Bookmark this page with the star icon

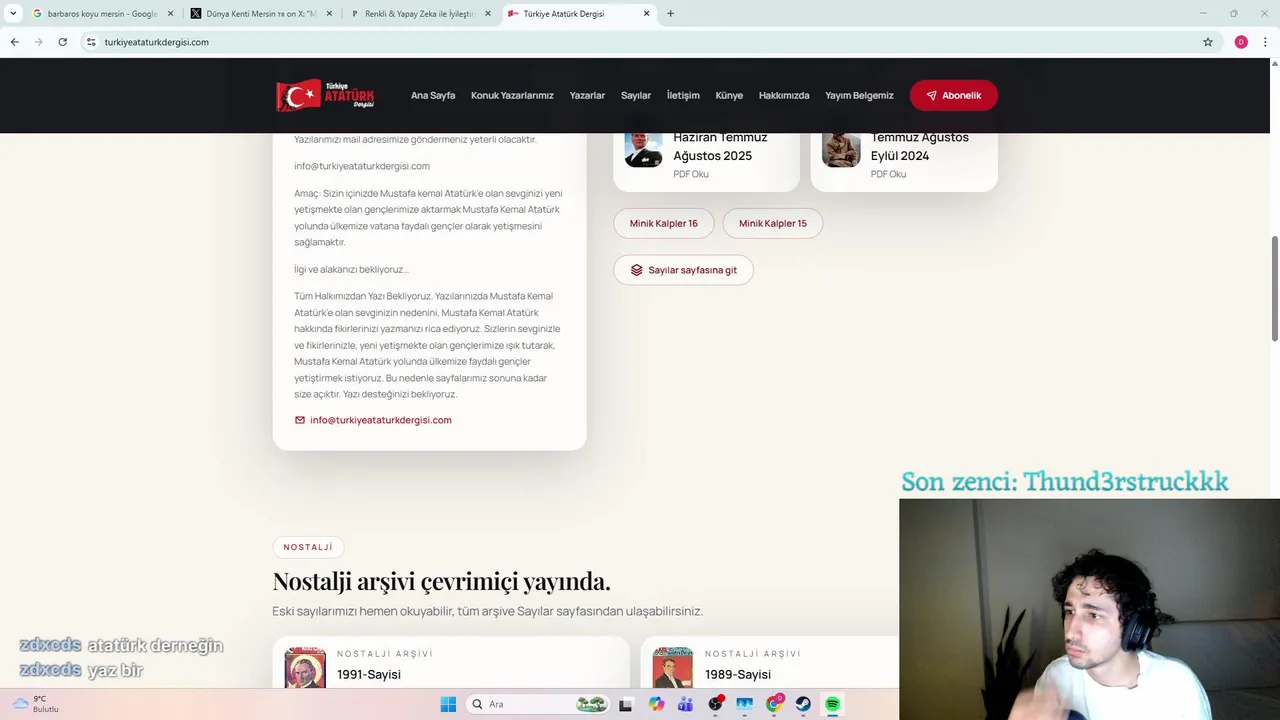tap(1208, 42)
